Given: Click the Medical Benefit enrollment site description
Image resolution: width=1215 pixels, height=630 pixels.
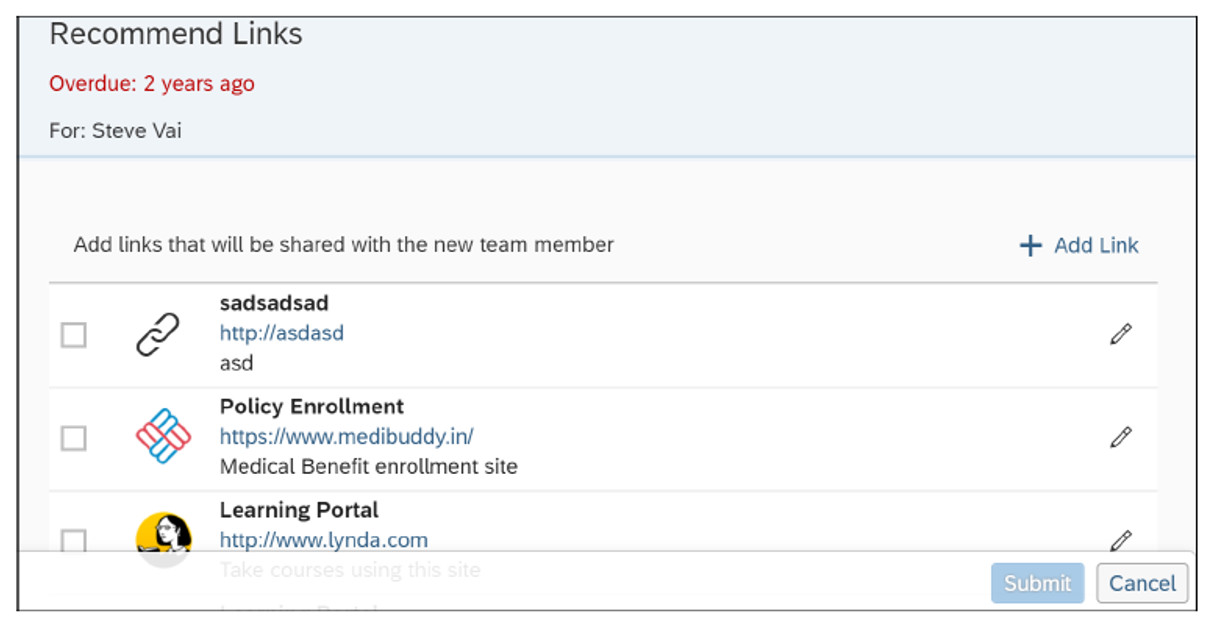Looking at the screenshot, I should 368,466.
